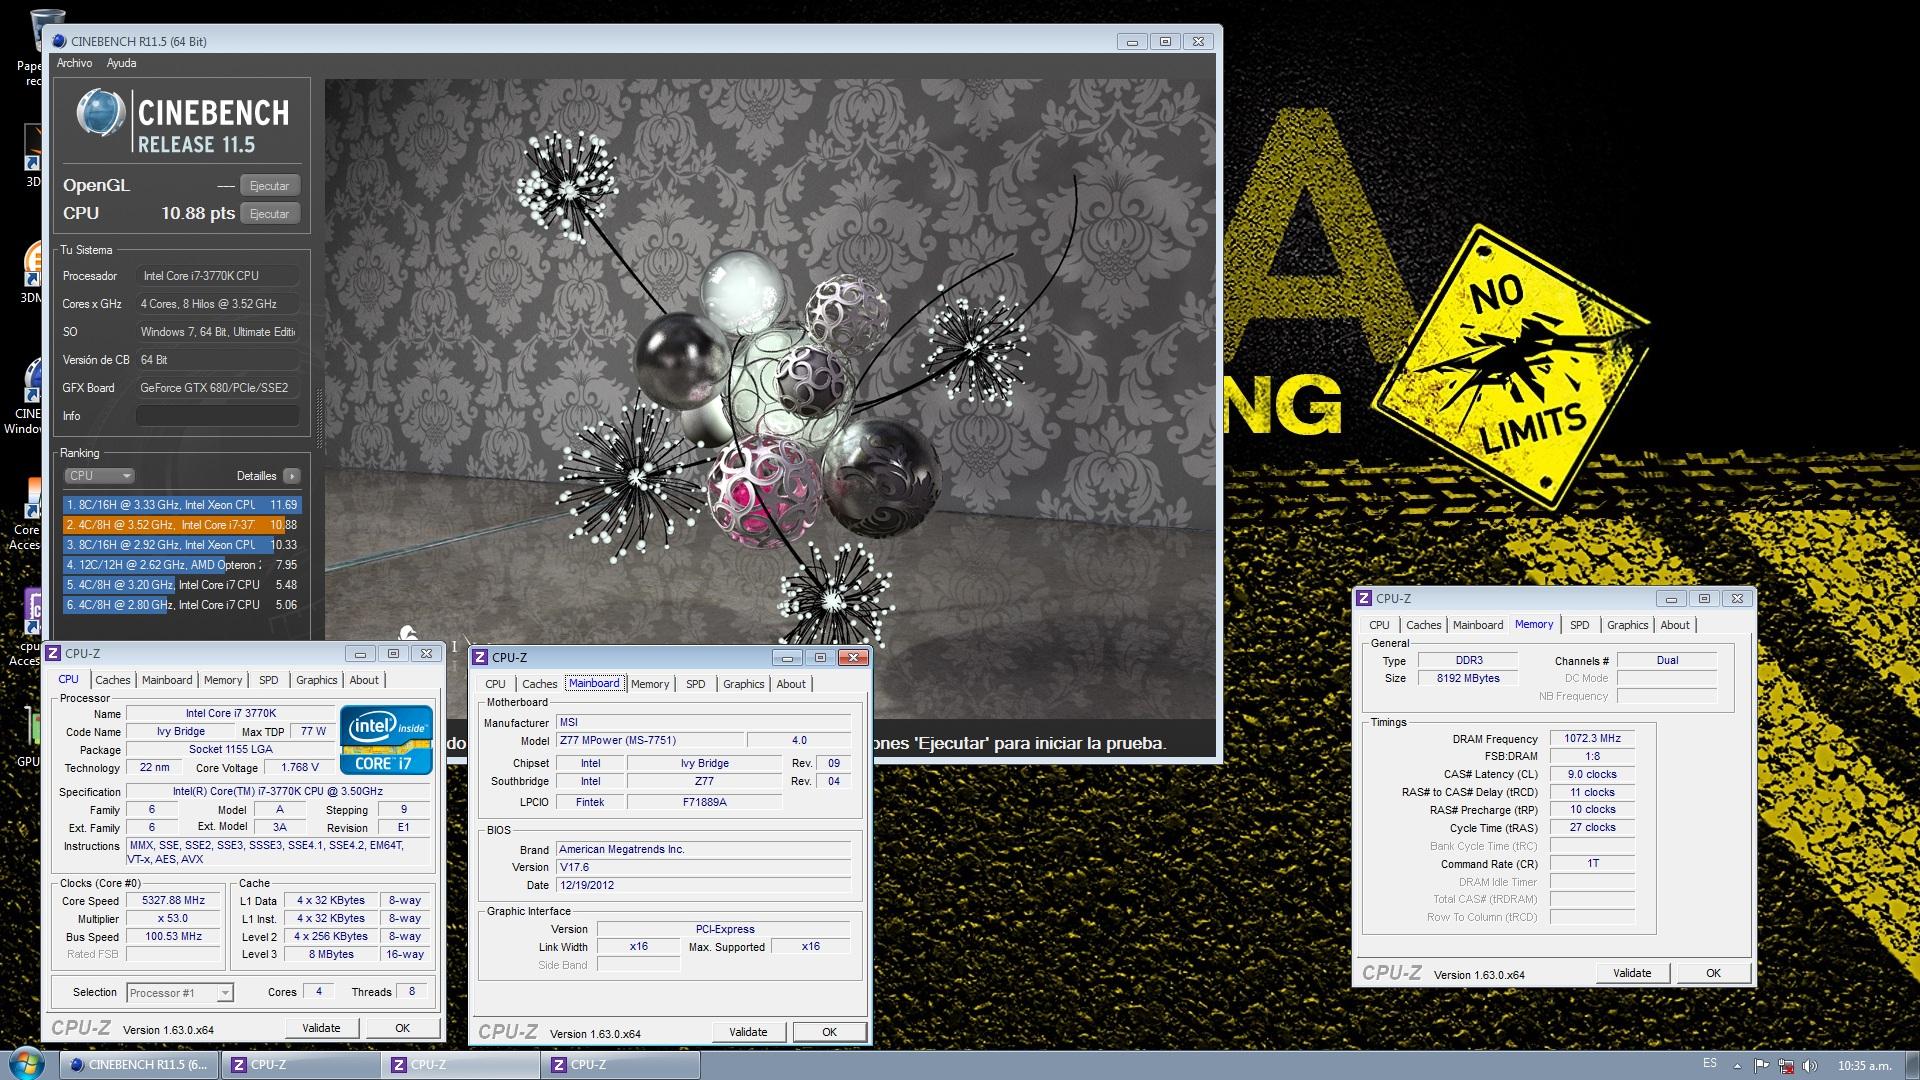This screenshot has height=1080, width=1920.
Task: Open the volume speaker tray icon
Action: click(x=1809, y=1066)
